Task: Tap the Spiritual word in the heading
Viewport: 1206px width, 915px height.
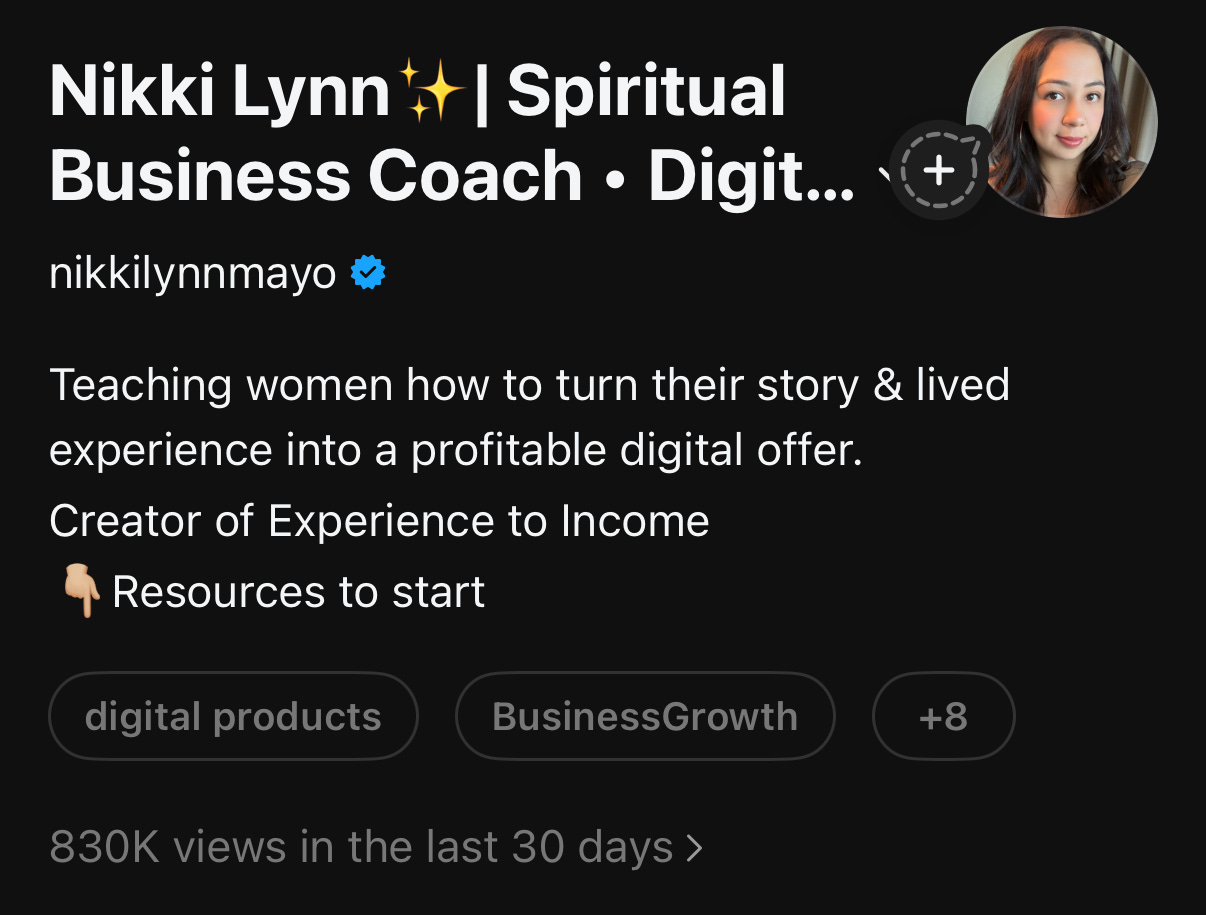Action: point(646,92)
